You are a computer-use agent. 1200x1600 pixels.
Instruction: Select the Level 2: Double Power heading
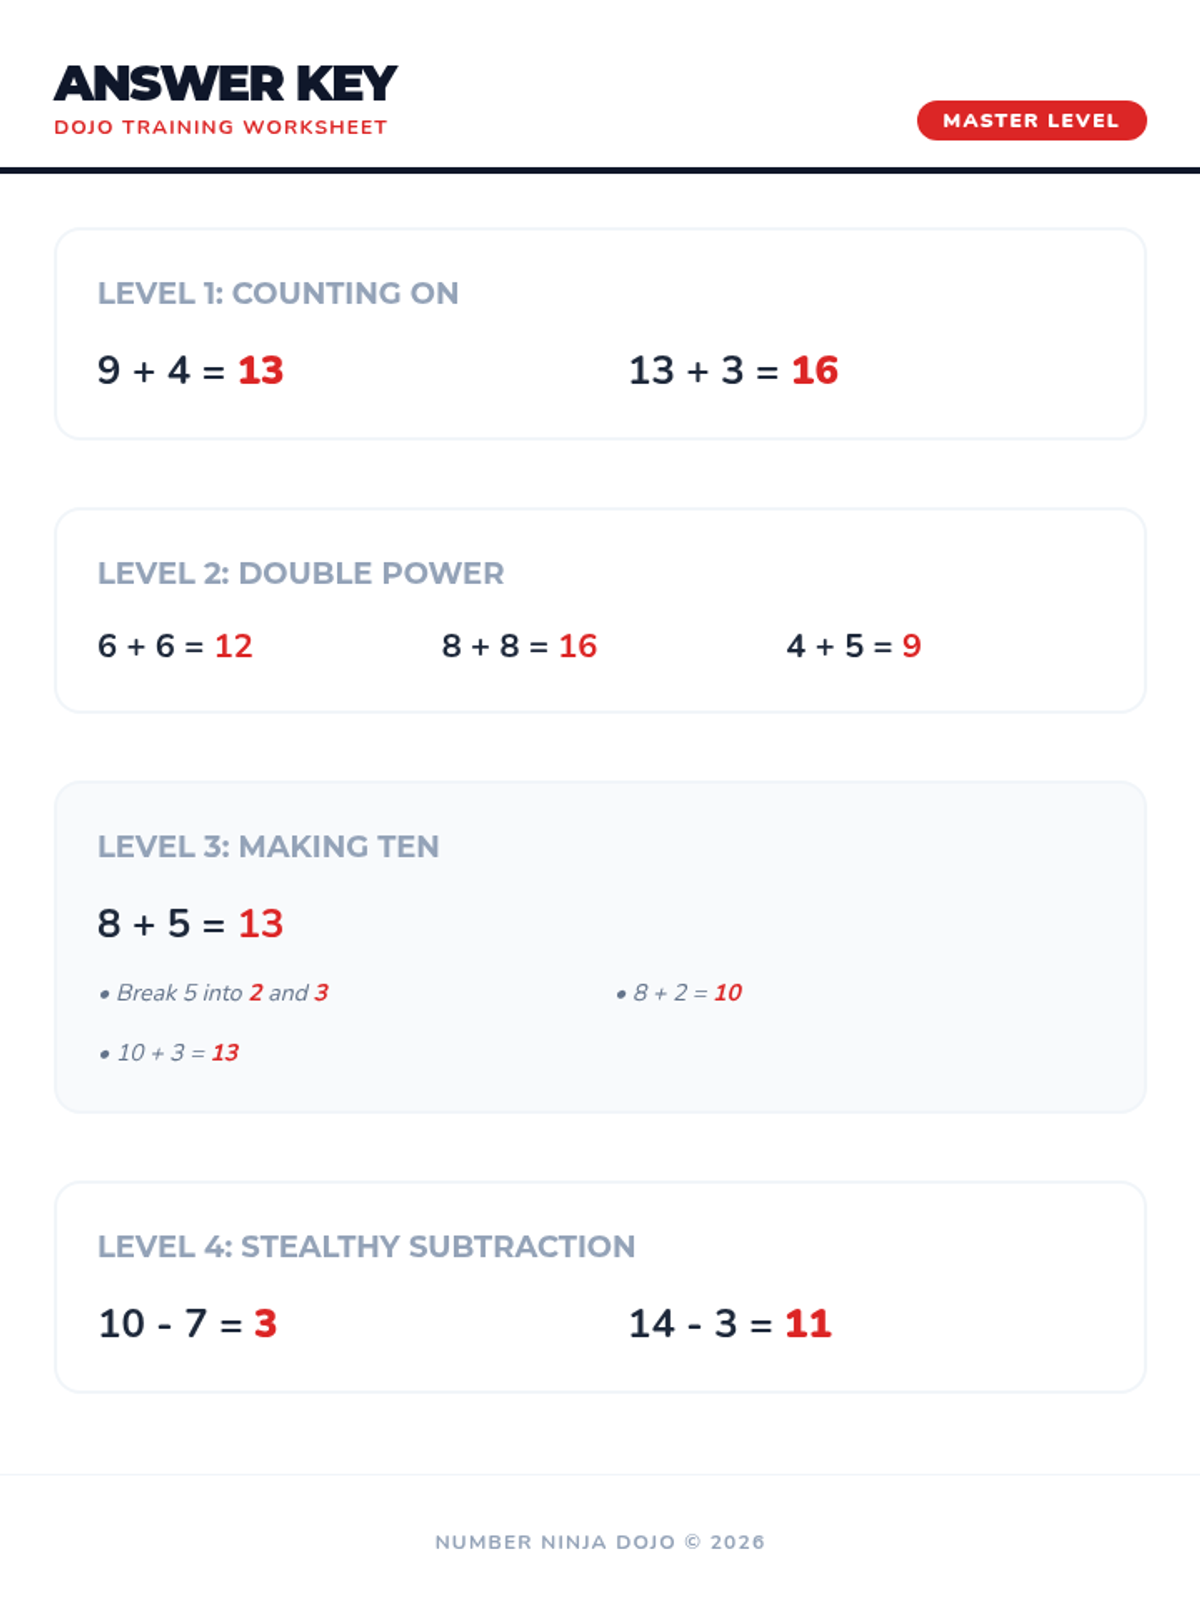tap(300, 573)
